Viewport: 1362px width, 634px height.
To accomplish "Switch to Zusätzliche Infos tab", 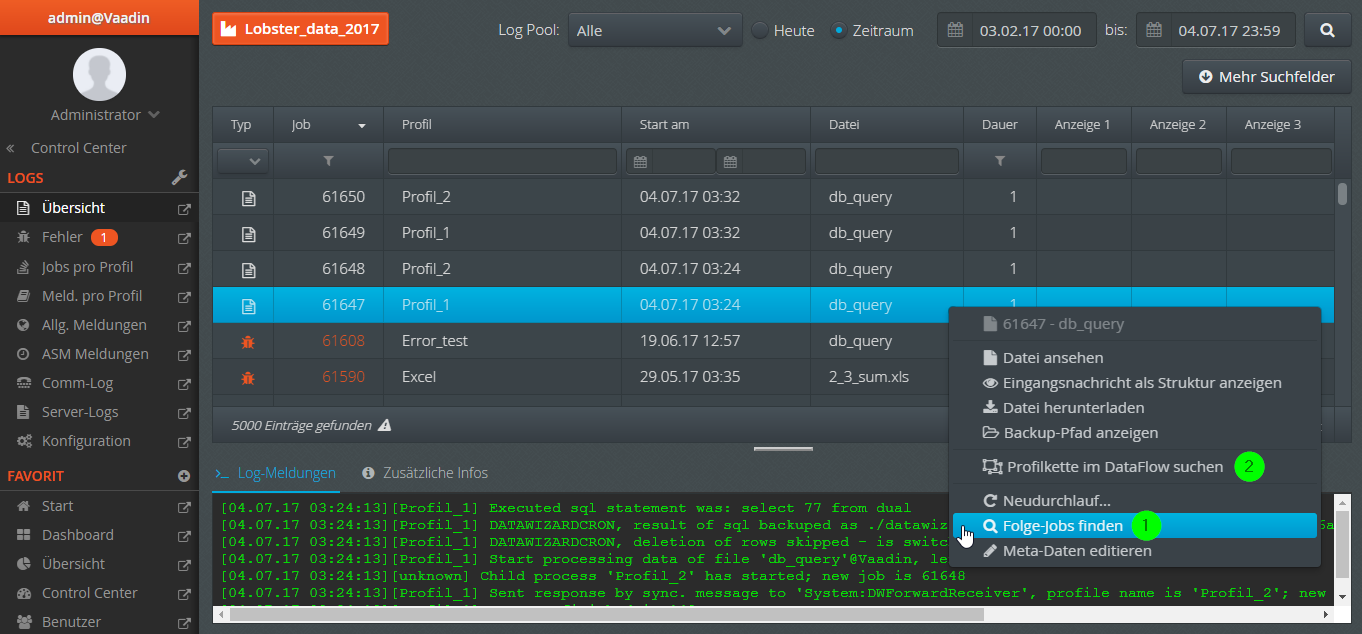I will tap(425, 472).
